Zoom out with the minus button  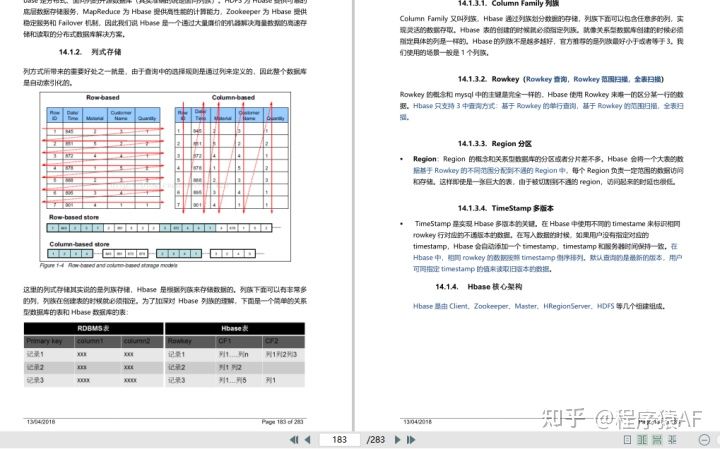[703, 440]
